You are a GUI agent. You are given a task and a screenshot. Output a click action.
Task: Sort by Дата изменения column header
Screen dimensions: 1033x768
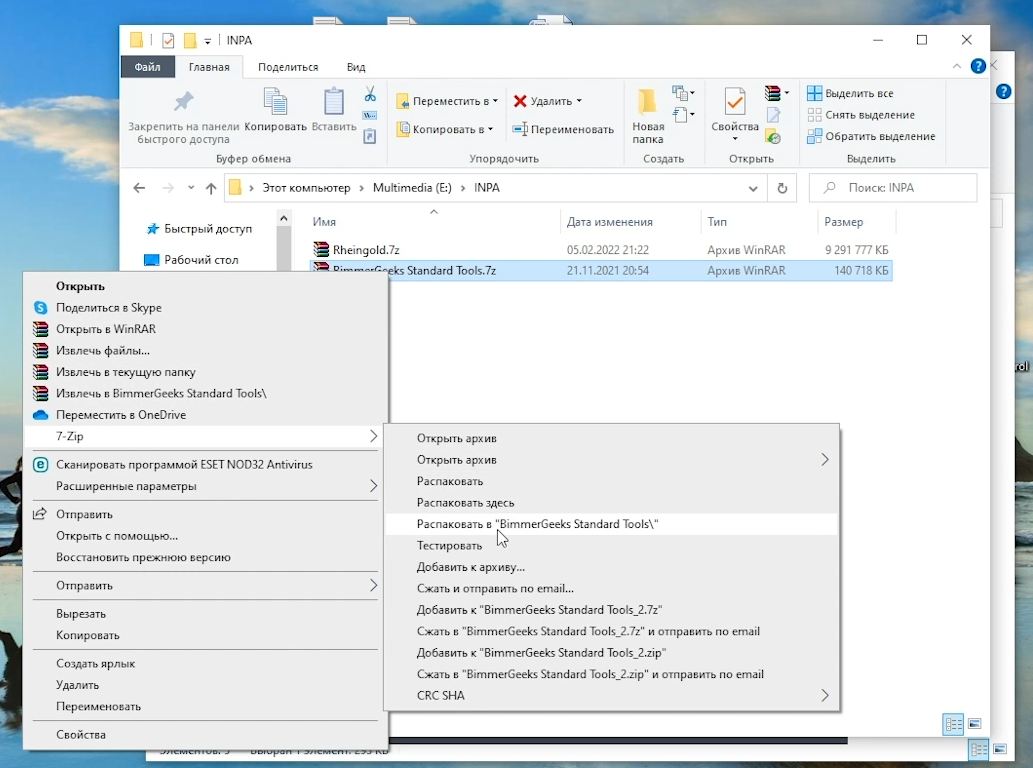click(609, 222)
